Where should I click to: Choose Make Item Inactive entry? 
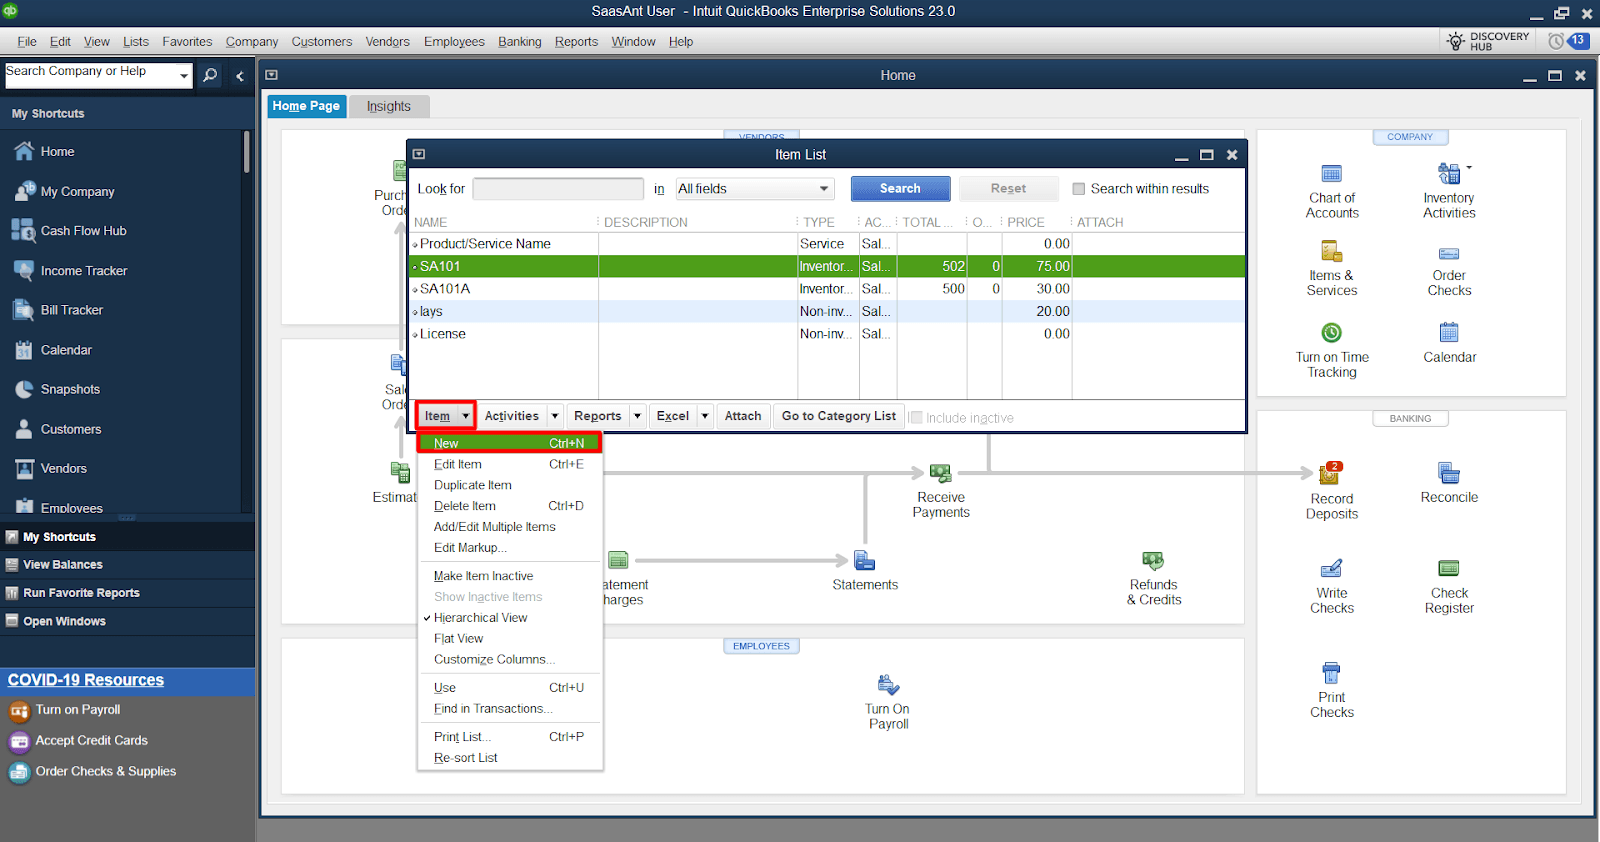483,576
